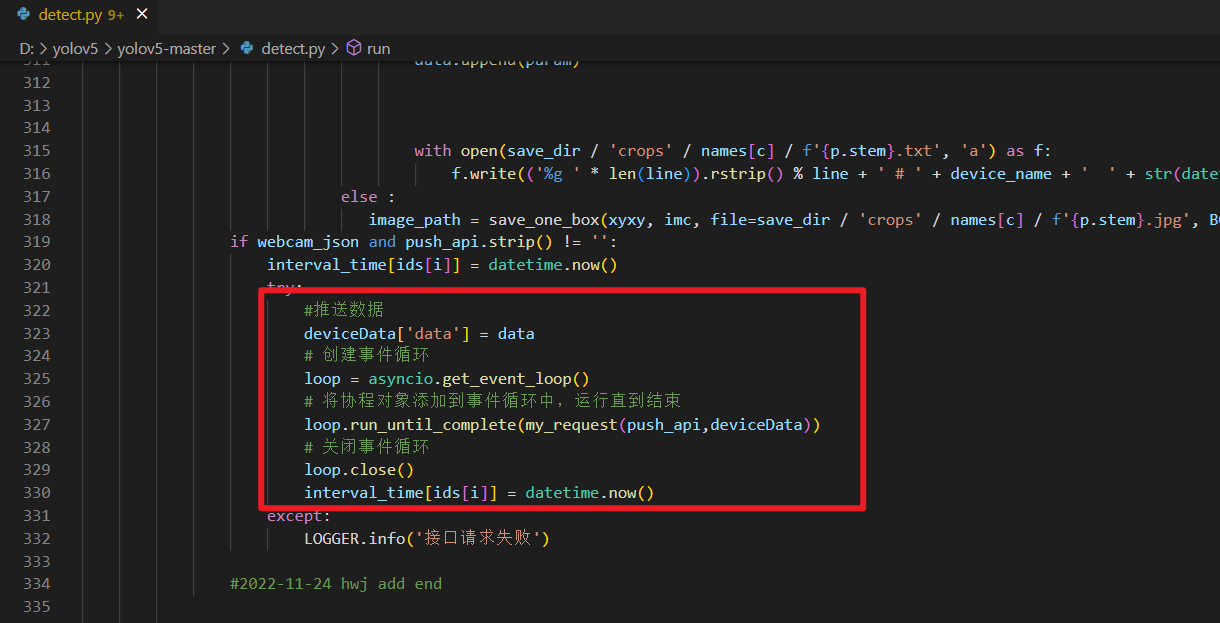Expand the yolov5-master breadcrumb

pos(166,48)
